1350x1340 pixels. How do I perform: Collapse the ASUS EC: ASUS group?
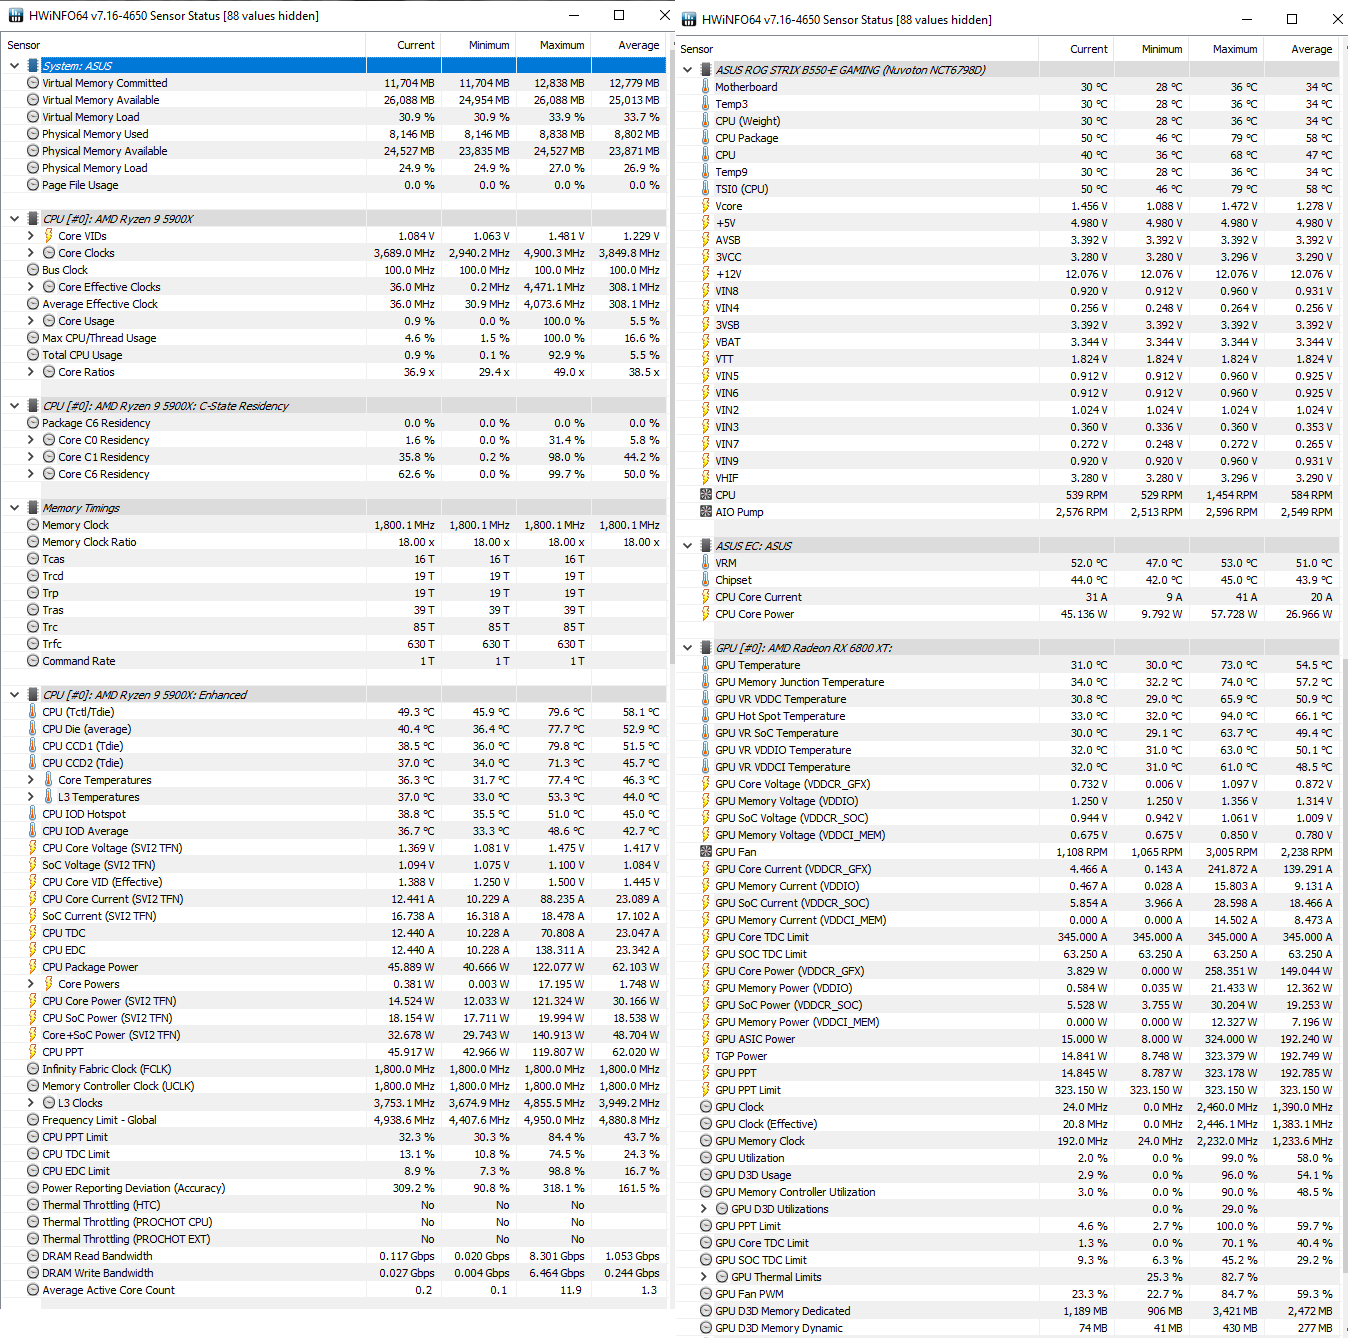(688, 546)
